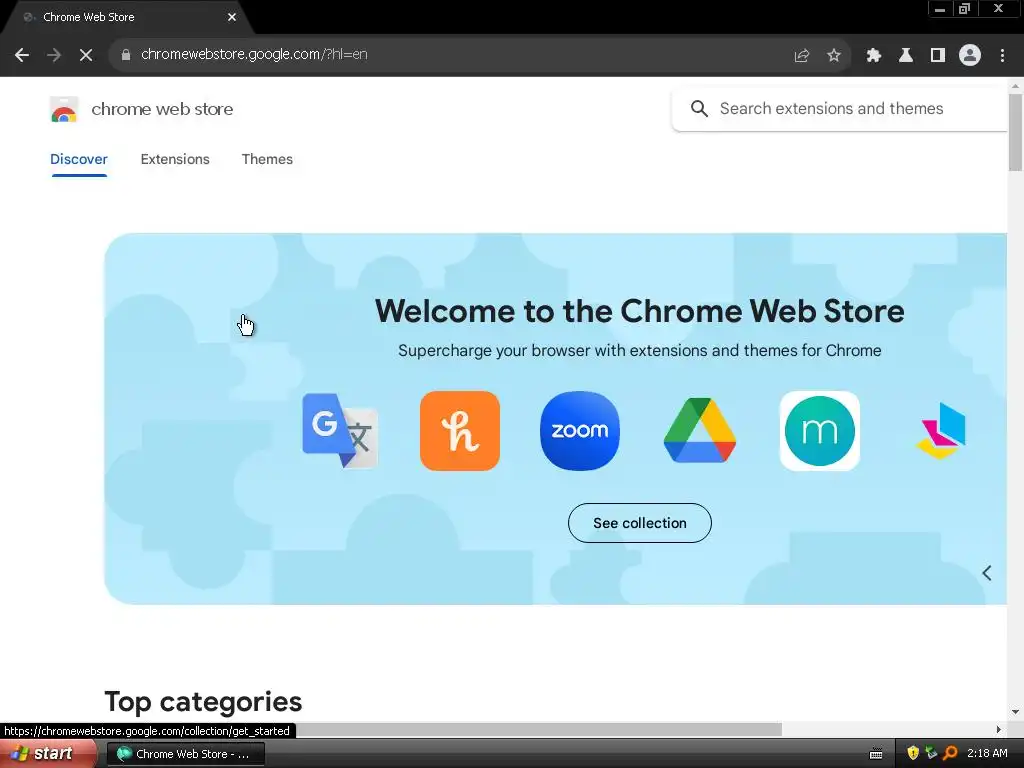Click the vertical scrollbar thumb
The height and width of the screenshot is (768, 1024).
click(x=1015, y=133)
